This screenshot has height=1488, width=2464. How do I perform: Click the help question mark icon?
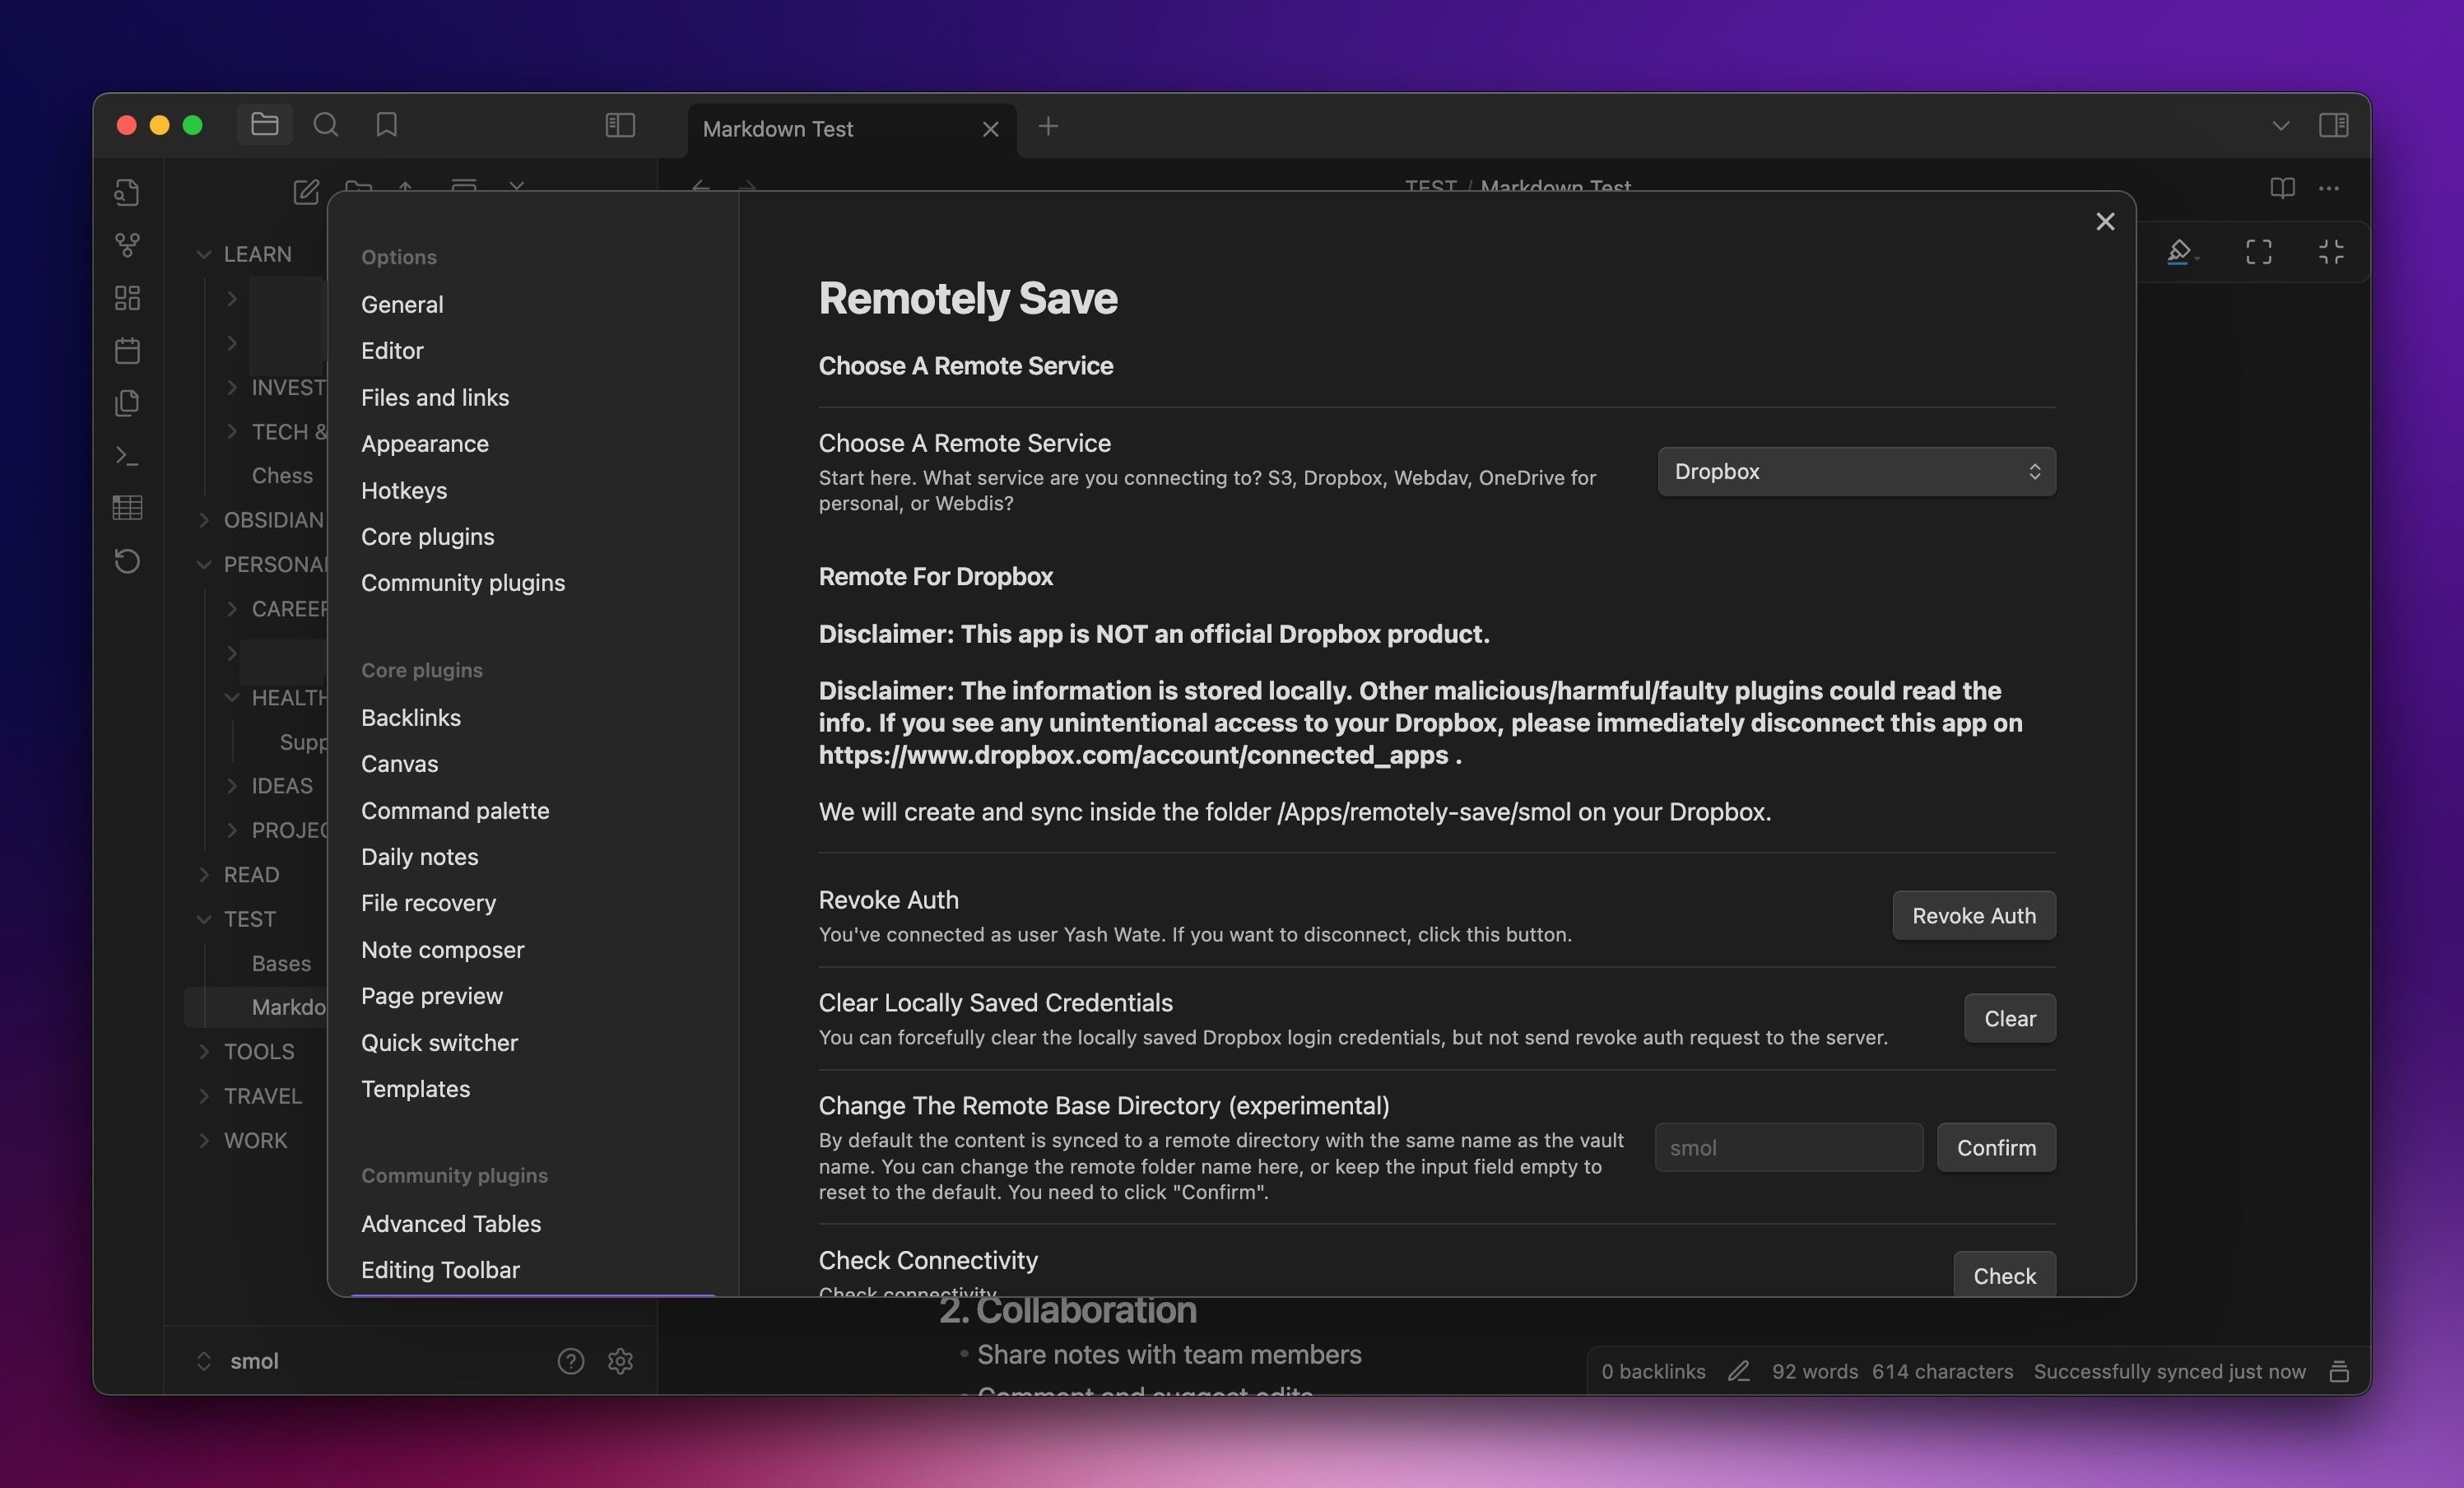pos(570,1361)
